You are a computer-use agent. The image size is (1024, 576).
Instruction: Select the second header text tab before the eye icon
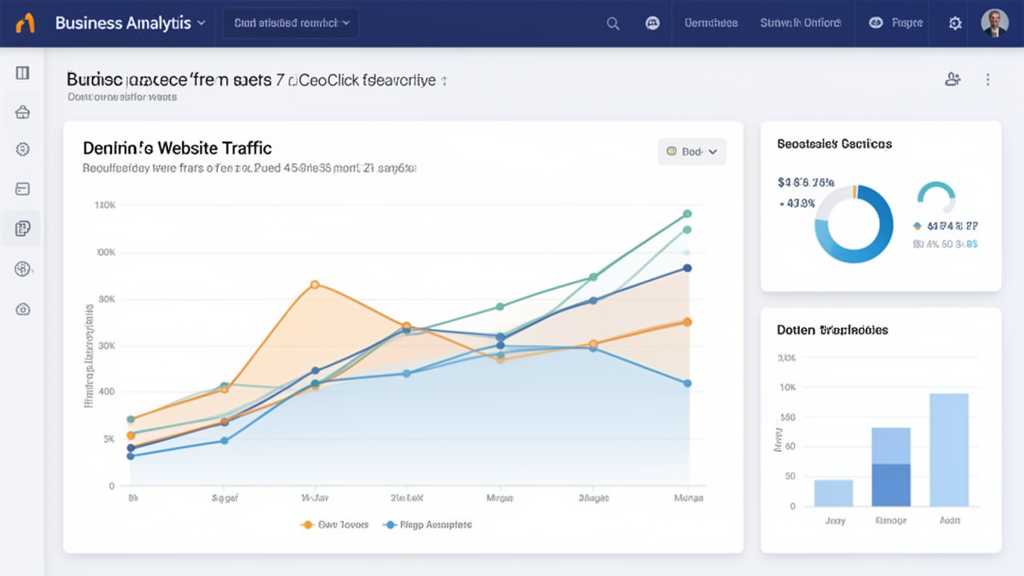800,23
